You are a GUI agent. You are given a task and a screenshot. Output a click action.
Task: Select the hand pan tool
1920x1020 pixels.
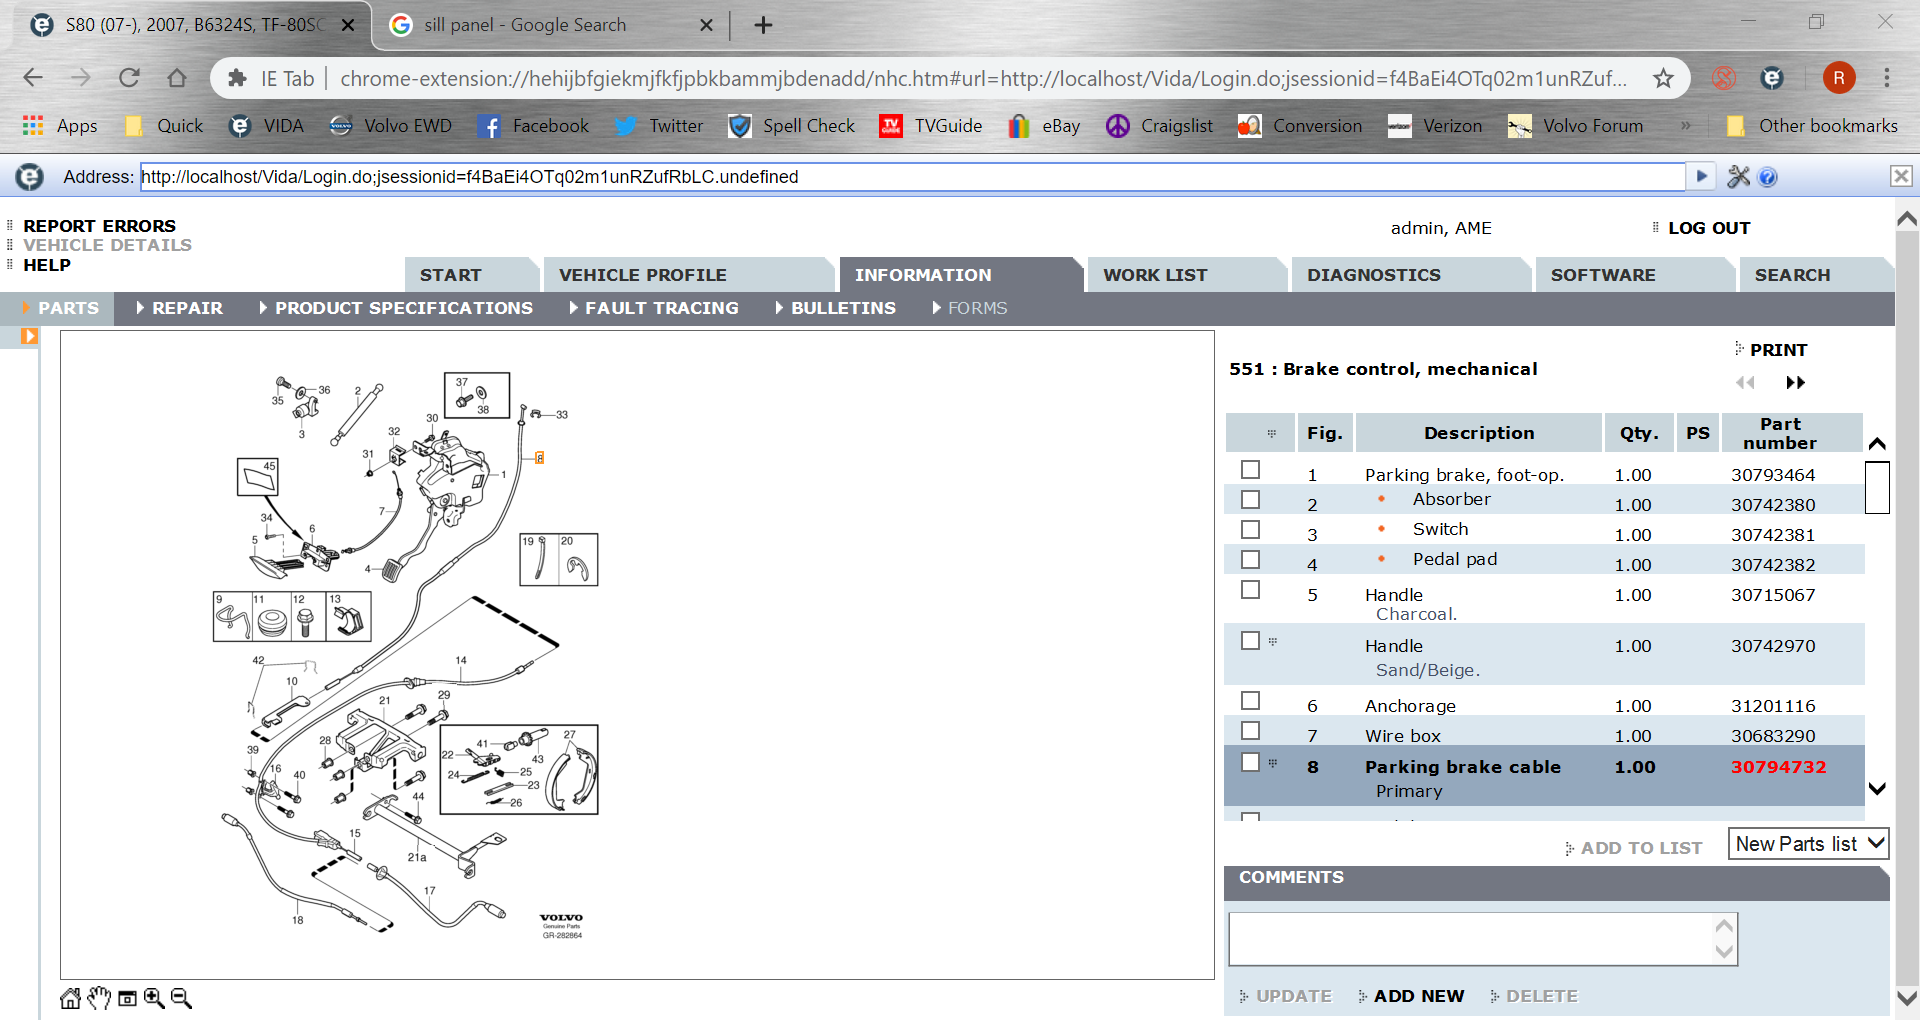[99, 998]
